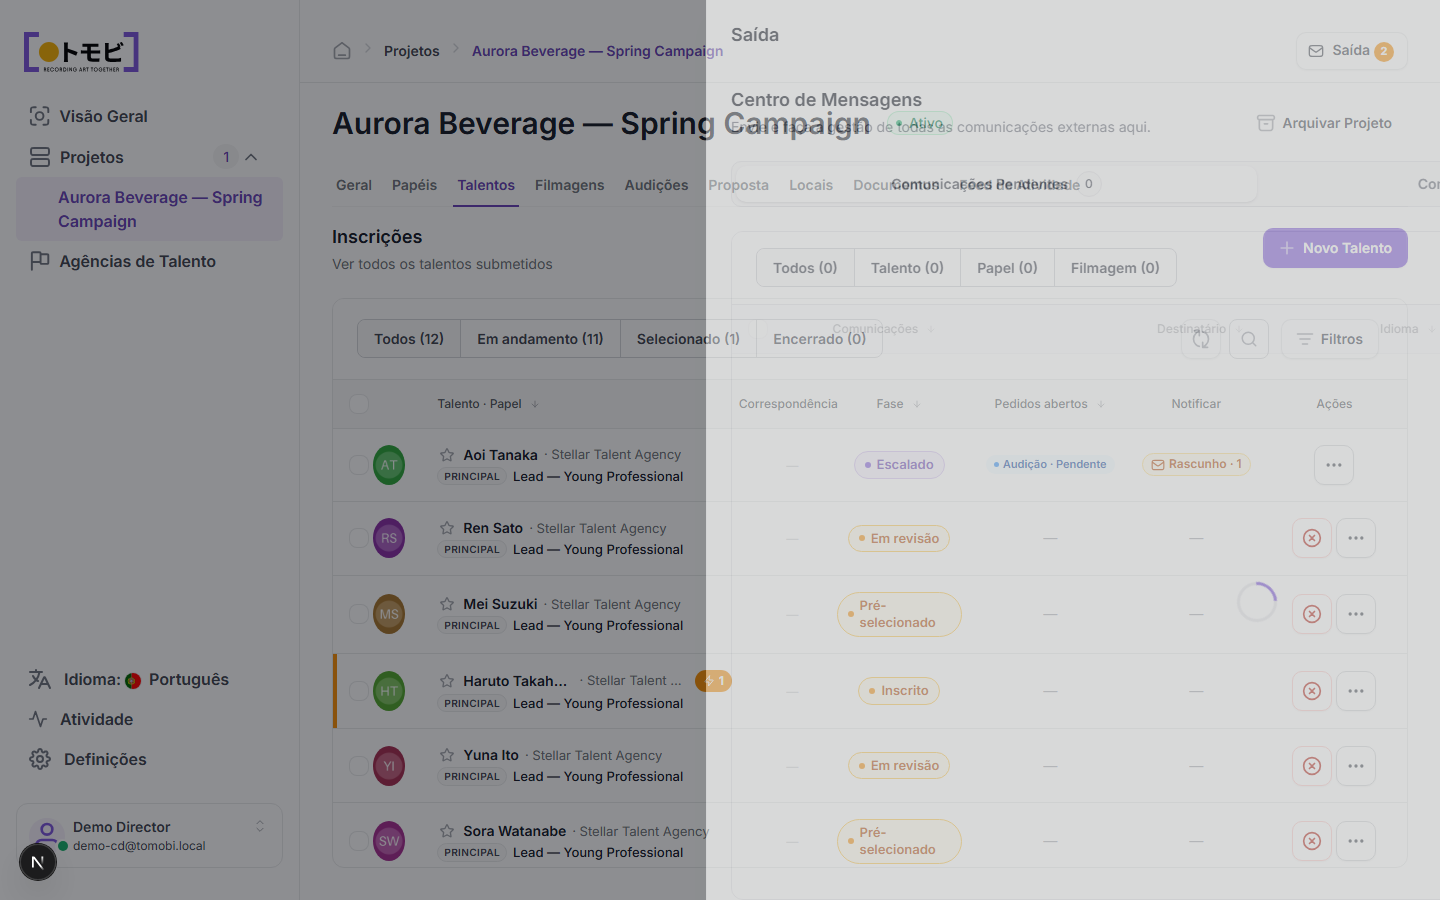Open more actions for Sora Watanabe
1440x900 pixels.
(1356, 841)
